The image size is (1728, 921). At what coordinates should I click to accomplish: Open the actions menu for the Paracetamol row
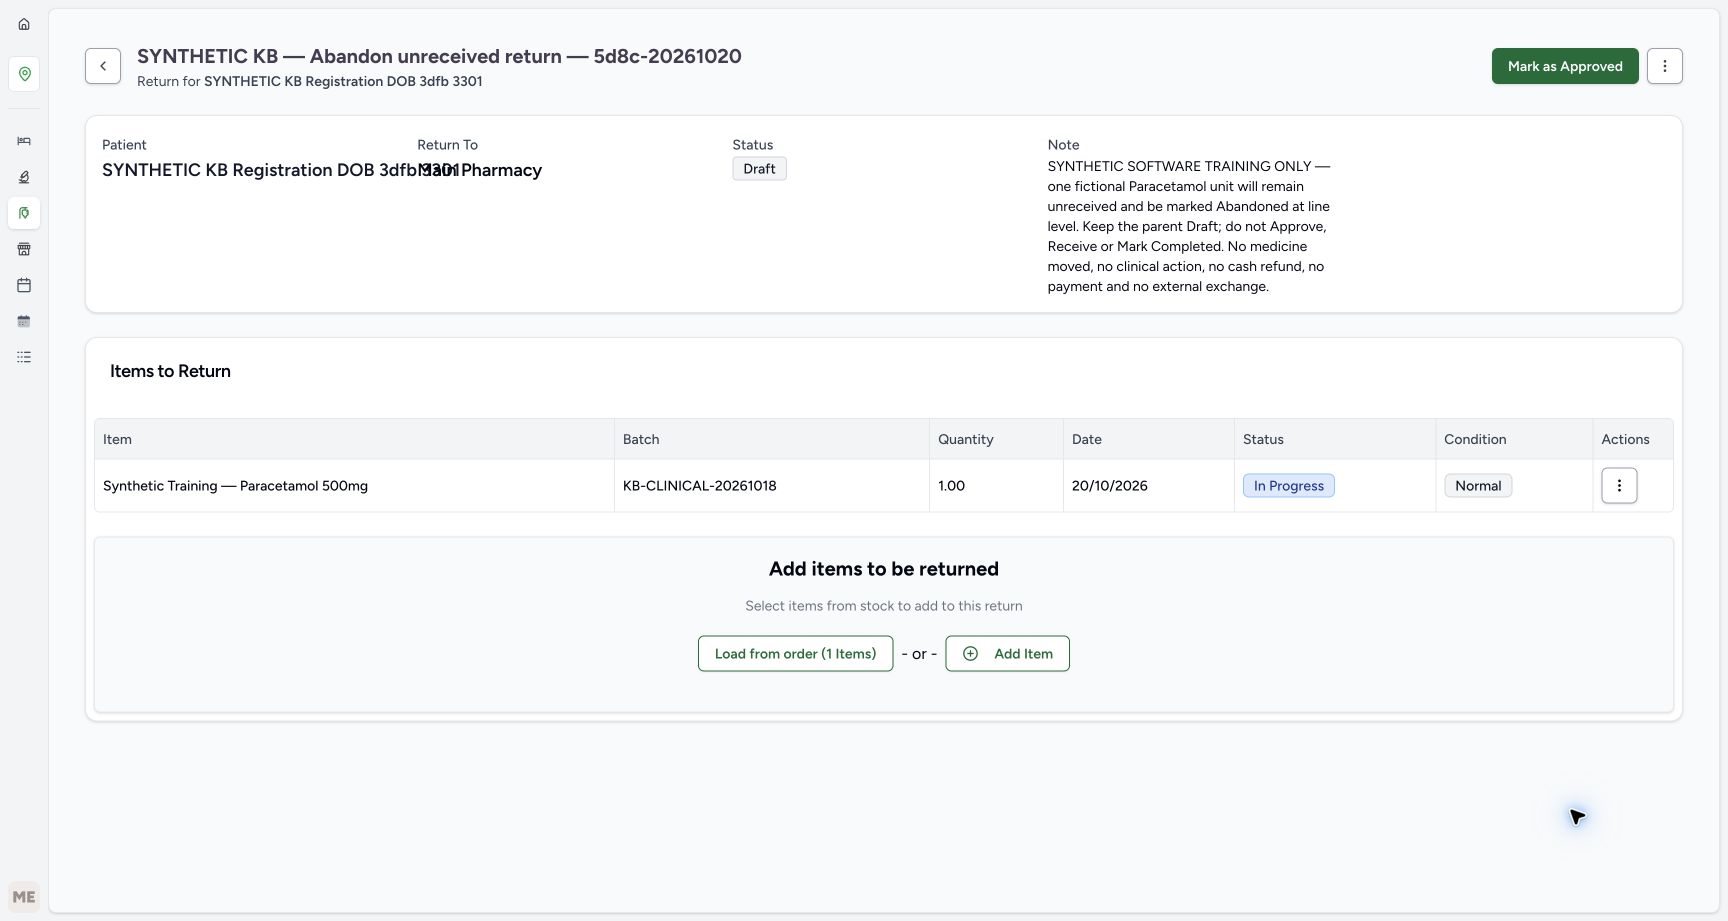point(1619,486)
